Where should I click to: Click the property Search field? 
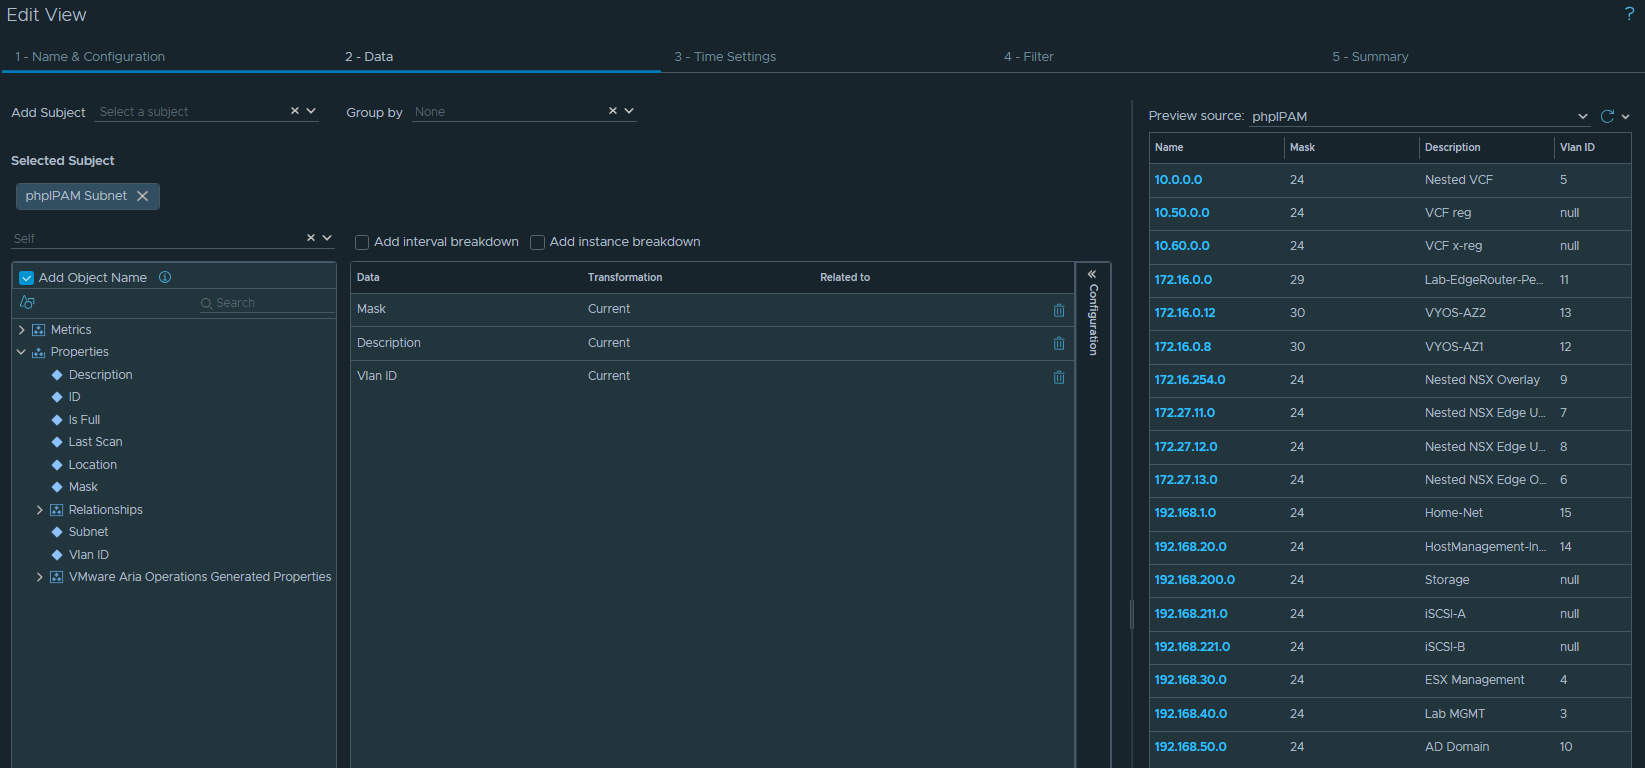270,303
